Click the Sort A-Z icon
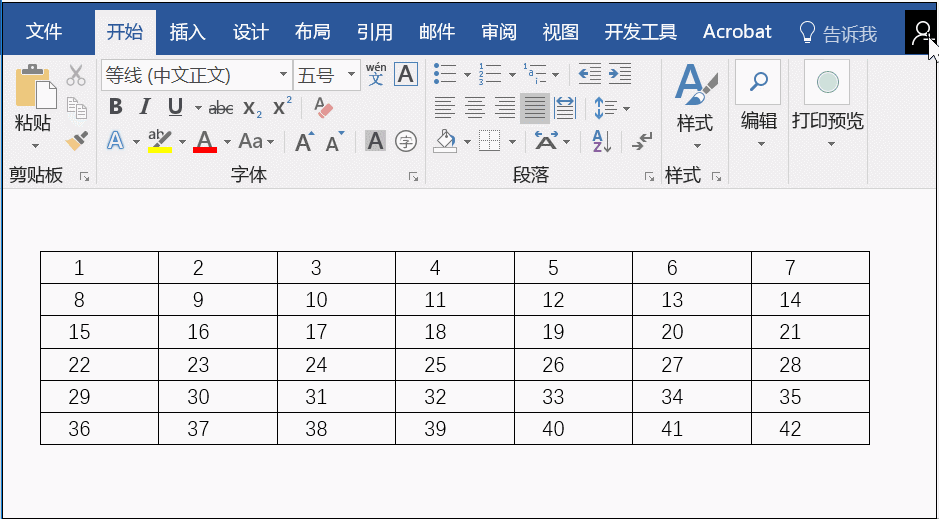Image resolution: width=939 pixels, height=519 pixels. (601, 142)
